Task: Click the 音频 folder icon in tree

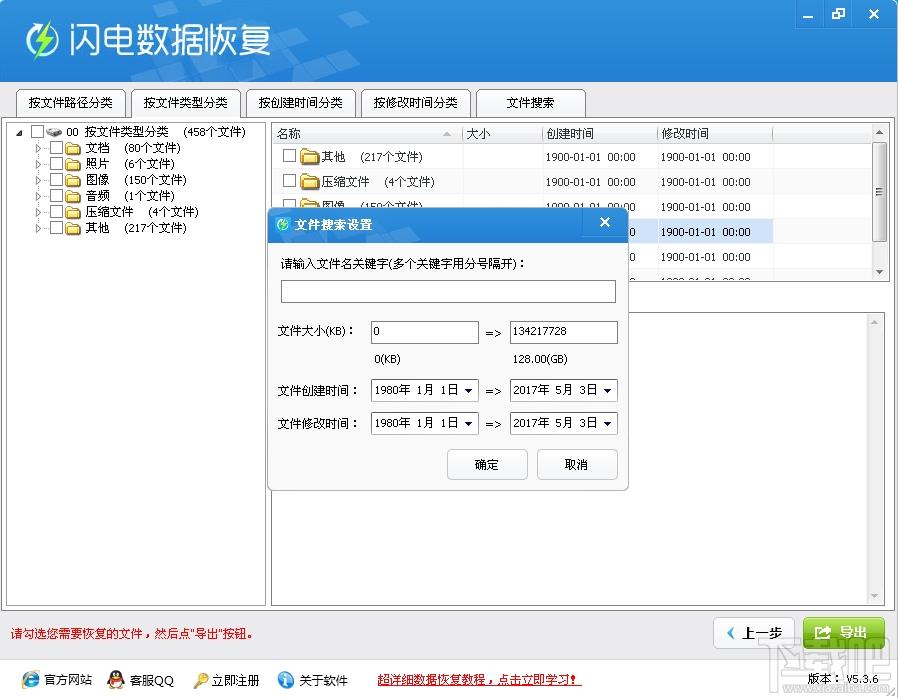Action: point(73,197)
